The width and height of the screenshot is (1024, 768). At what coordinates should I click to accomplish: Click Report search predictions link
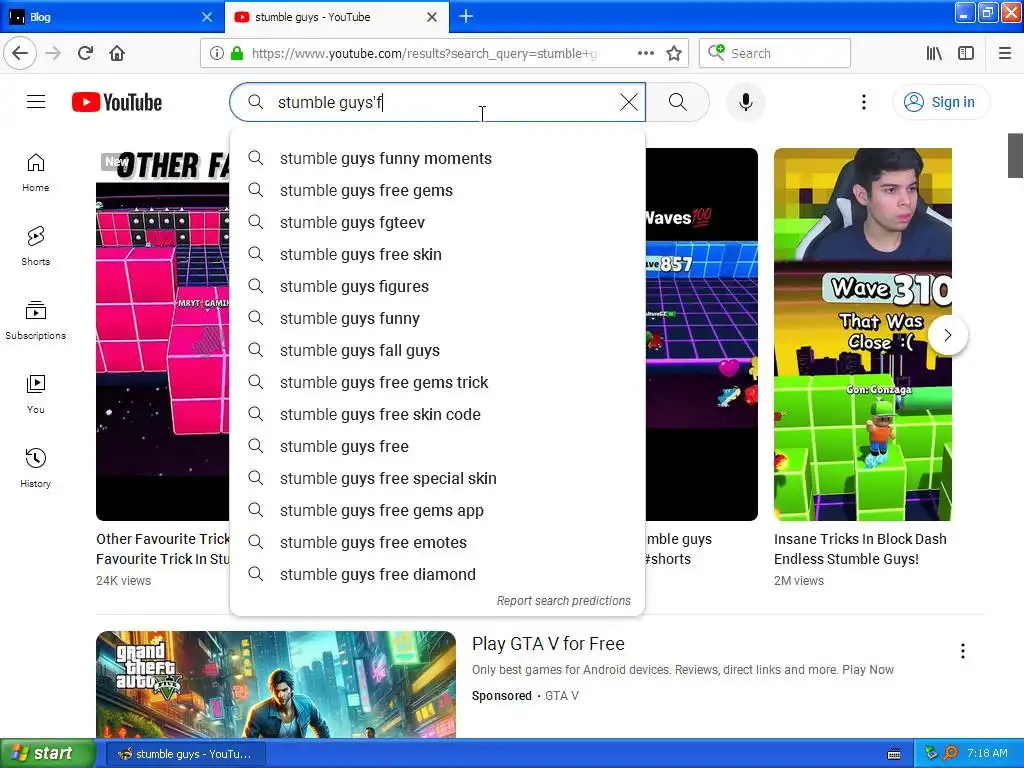[x=564, y=601]
